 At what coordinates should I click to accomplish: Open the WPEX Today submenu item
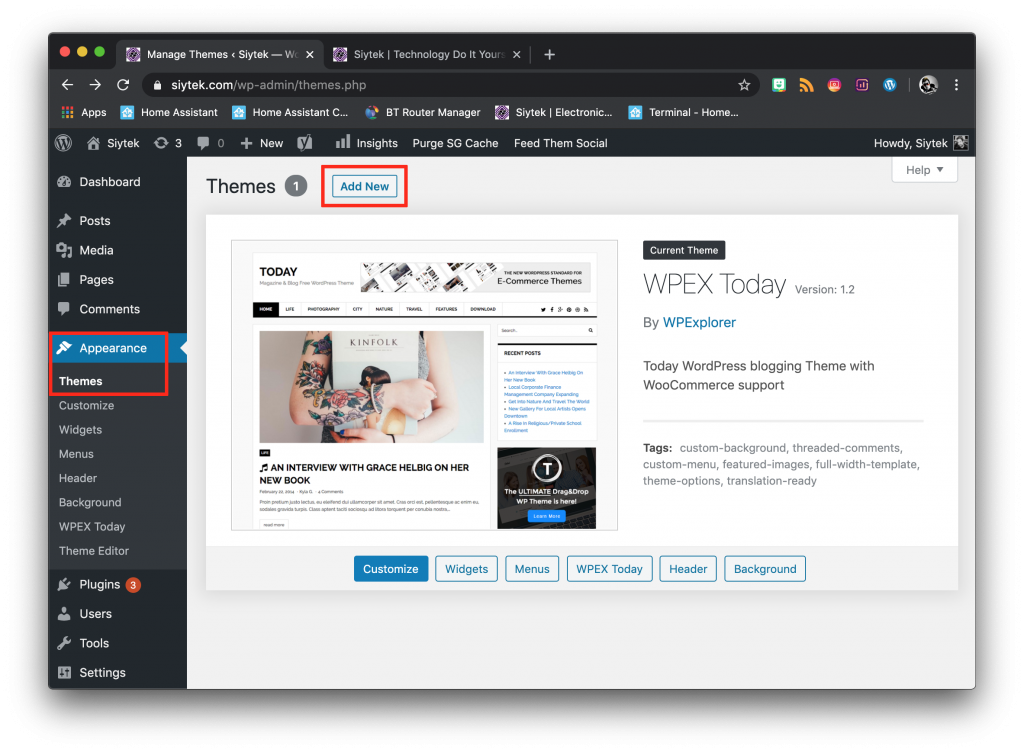click(92, 526)
